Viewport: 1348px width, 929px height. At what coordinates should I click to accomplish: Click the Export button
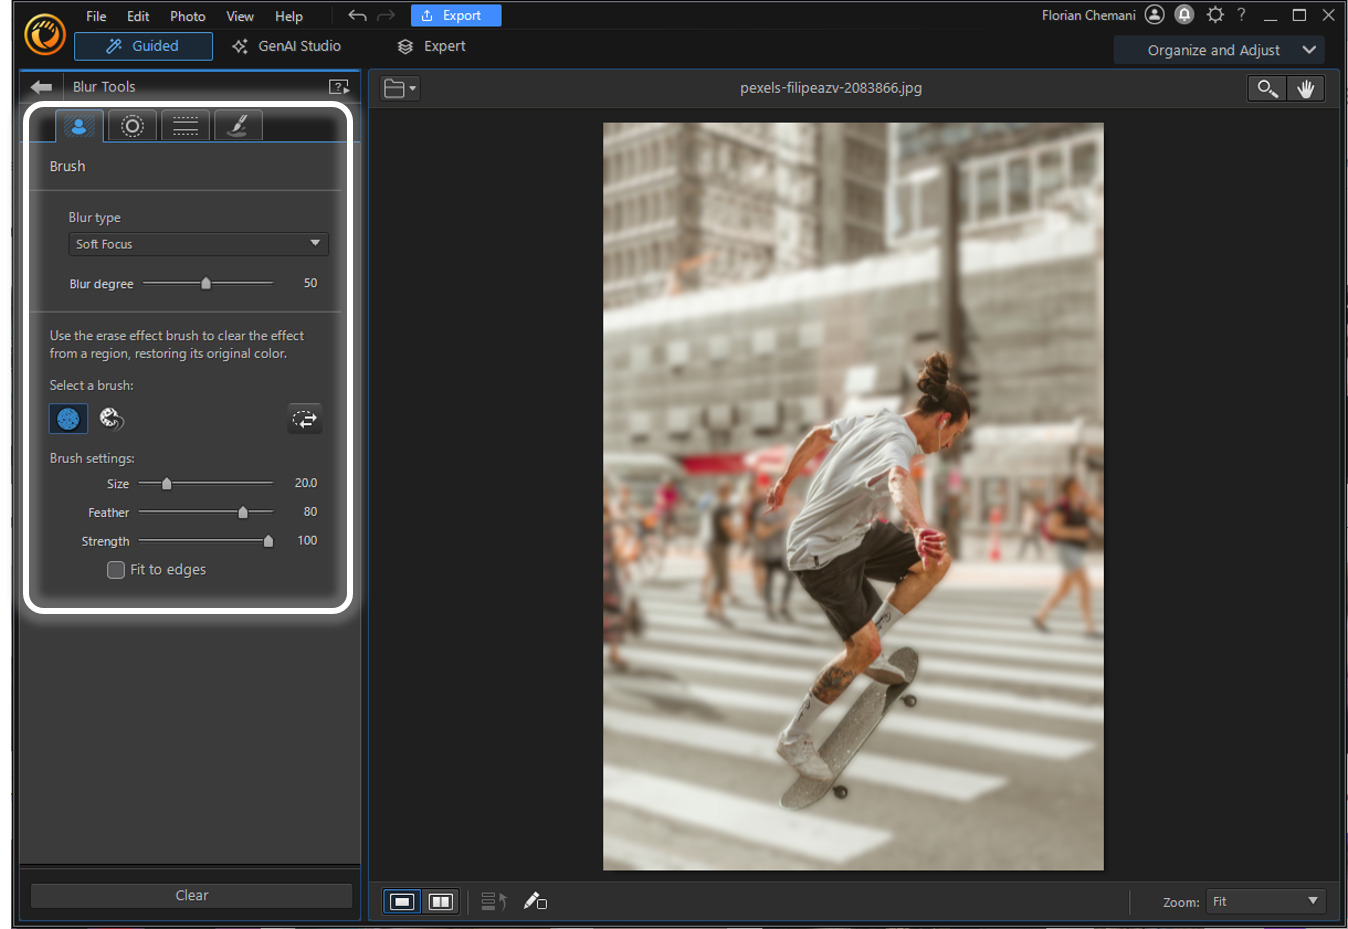(455, 15)
